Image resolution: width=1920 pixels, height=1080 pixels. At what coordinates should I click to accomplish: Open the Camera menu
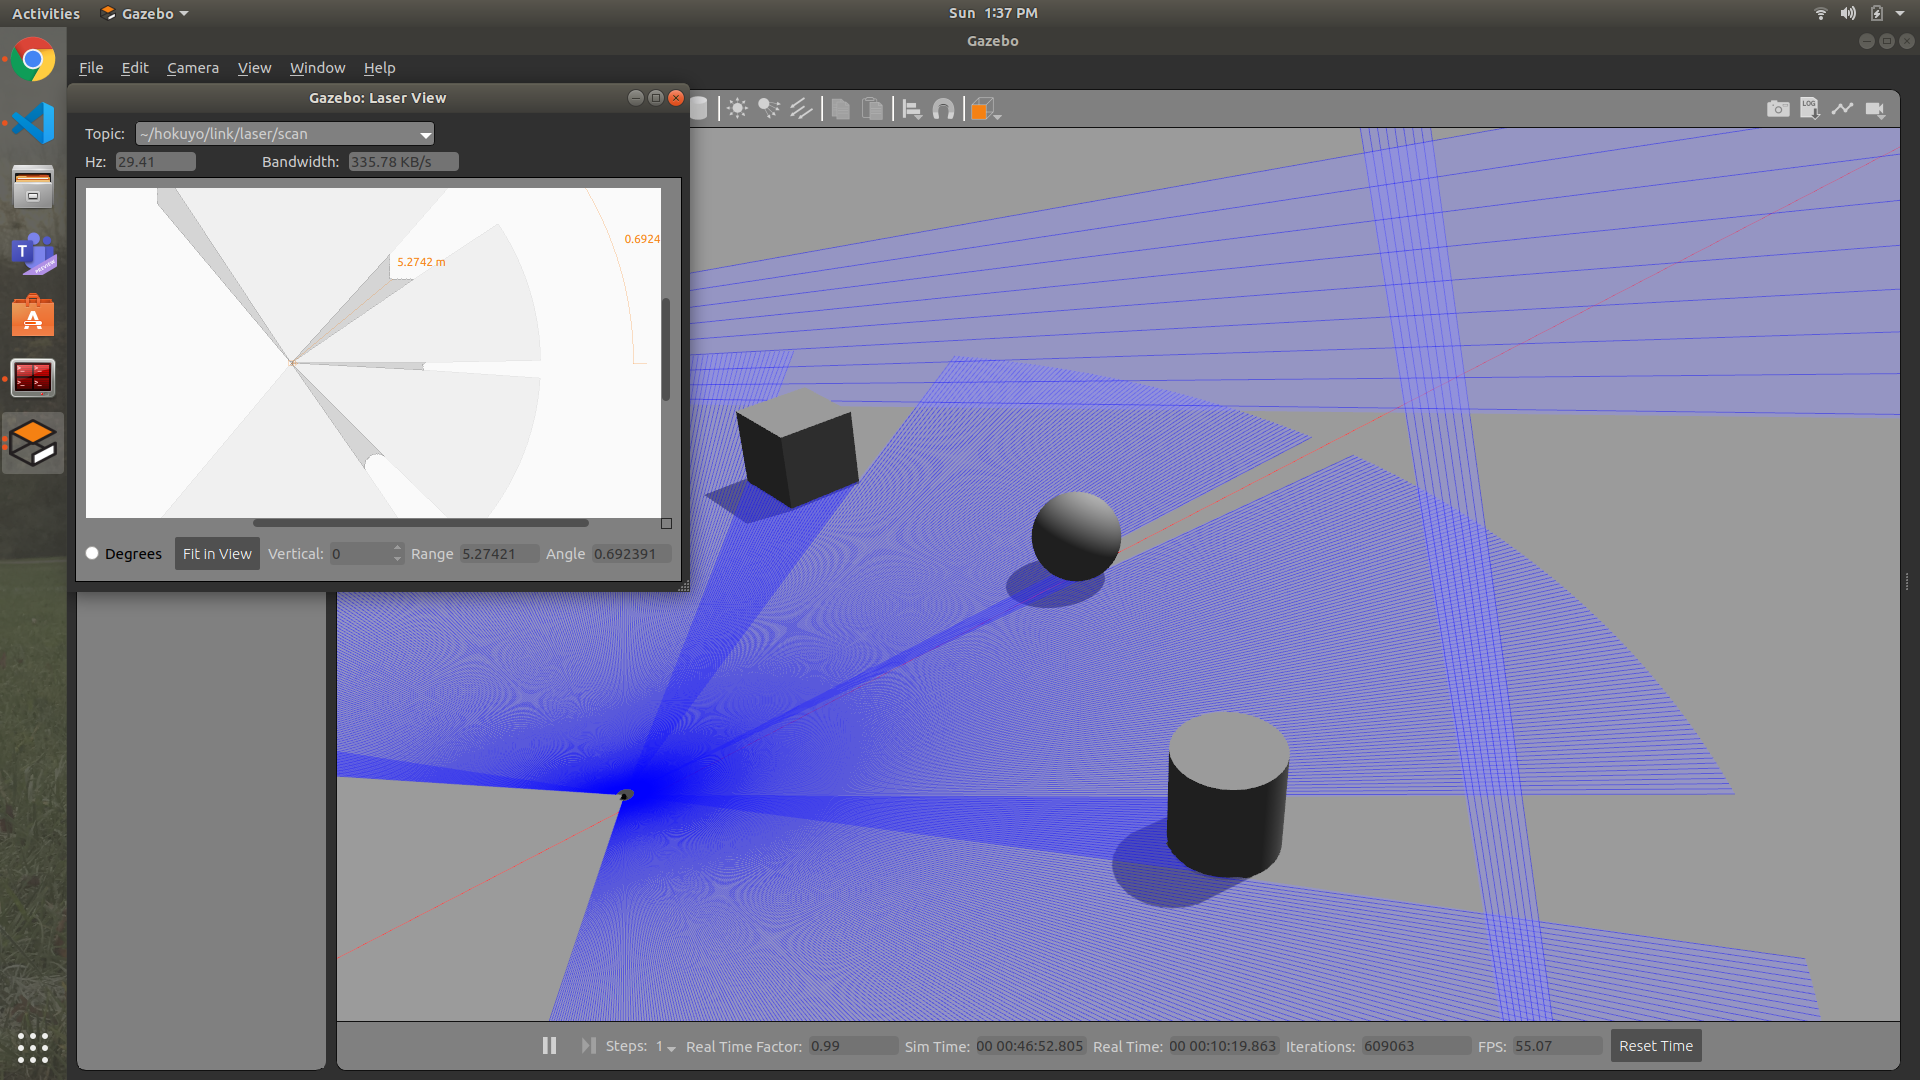[192, 68]
